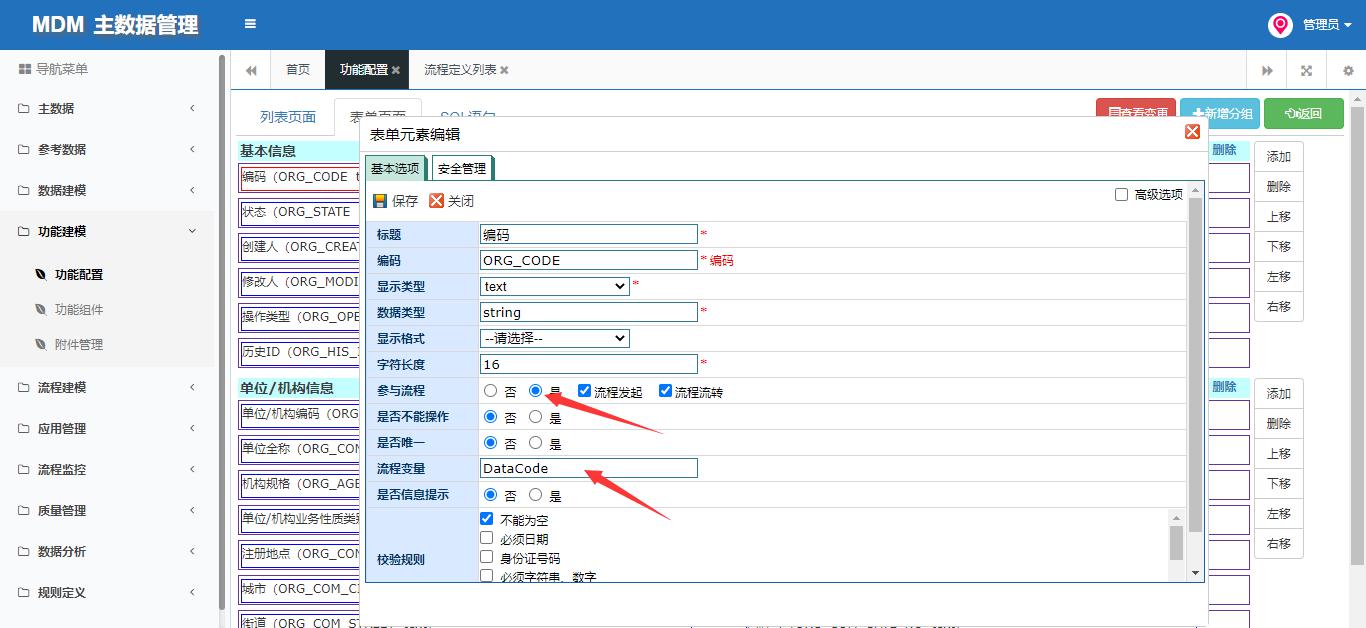
Task: Click the 流程变量 DataCode field
Action: pos(589,468)
